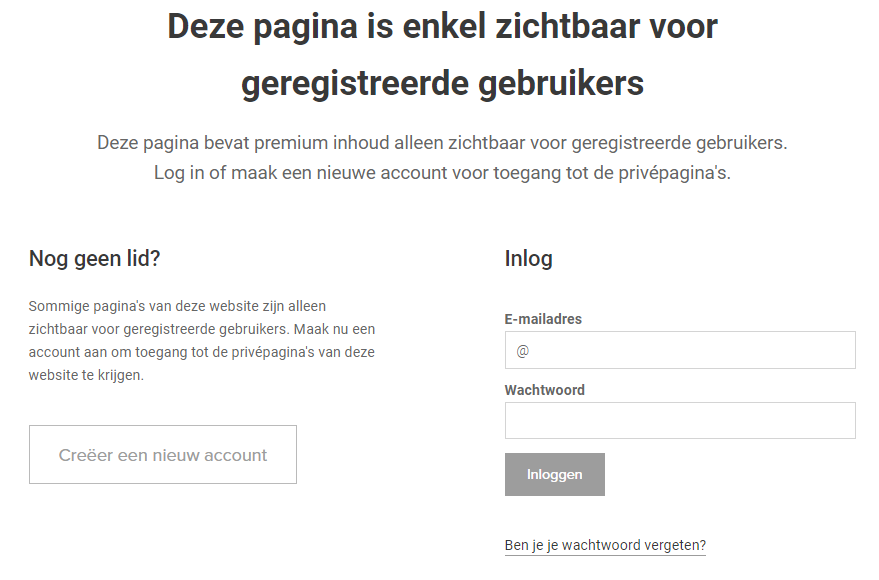Select the 'Inlog' section heading
Screen dimensions: 879x580
coord(528,259)
